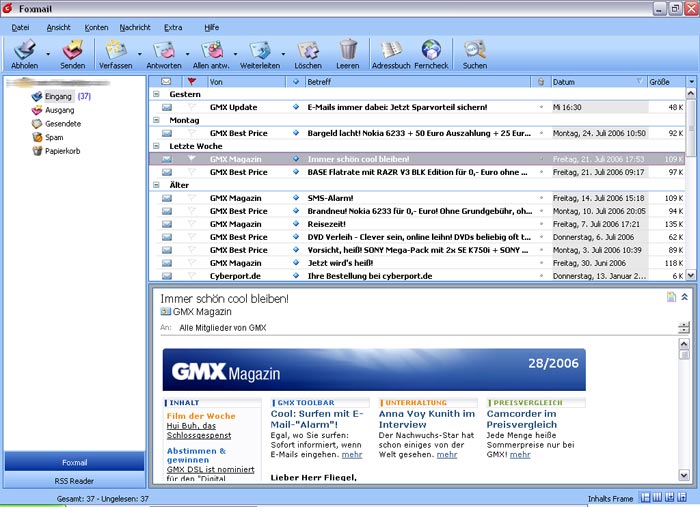
Task: Click the Foxmail pane button
Action: pyautogui.click(x=74, y=462)
